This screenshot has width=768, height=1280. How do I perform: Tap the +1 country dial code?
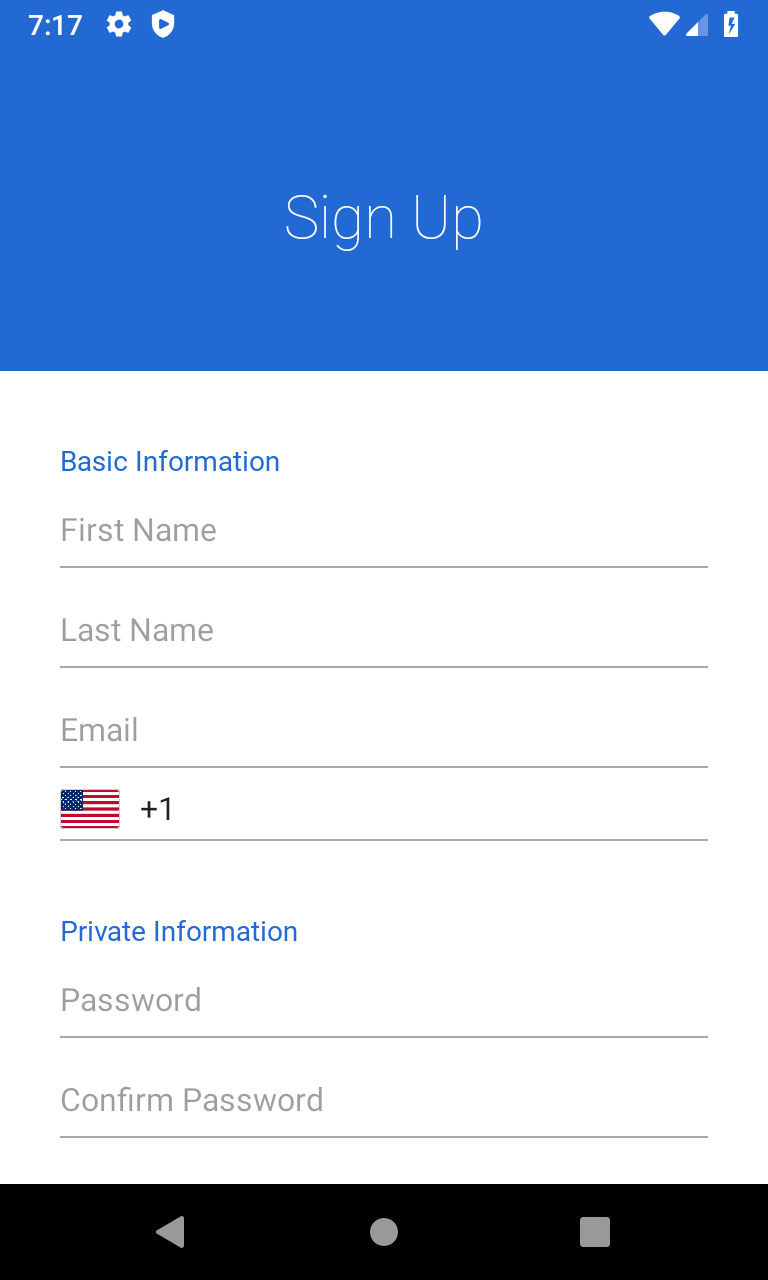pyautogui.click(x=157, y=808)
